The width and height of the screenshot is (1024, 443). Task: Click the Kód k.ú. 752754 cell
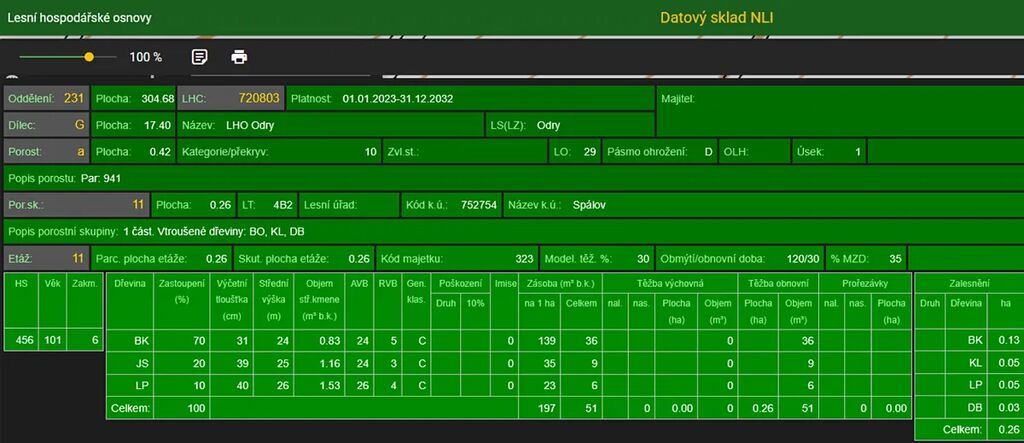(x=451, y=205)
